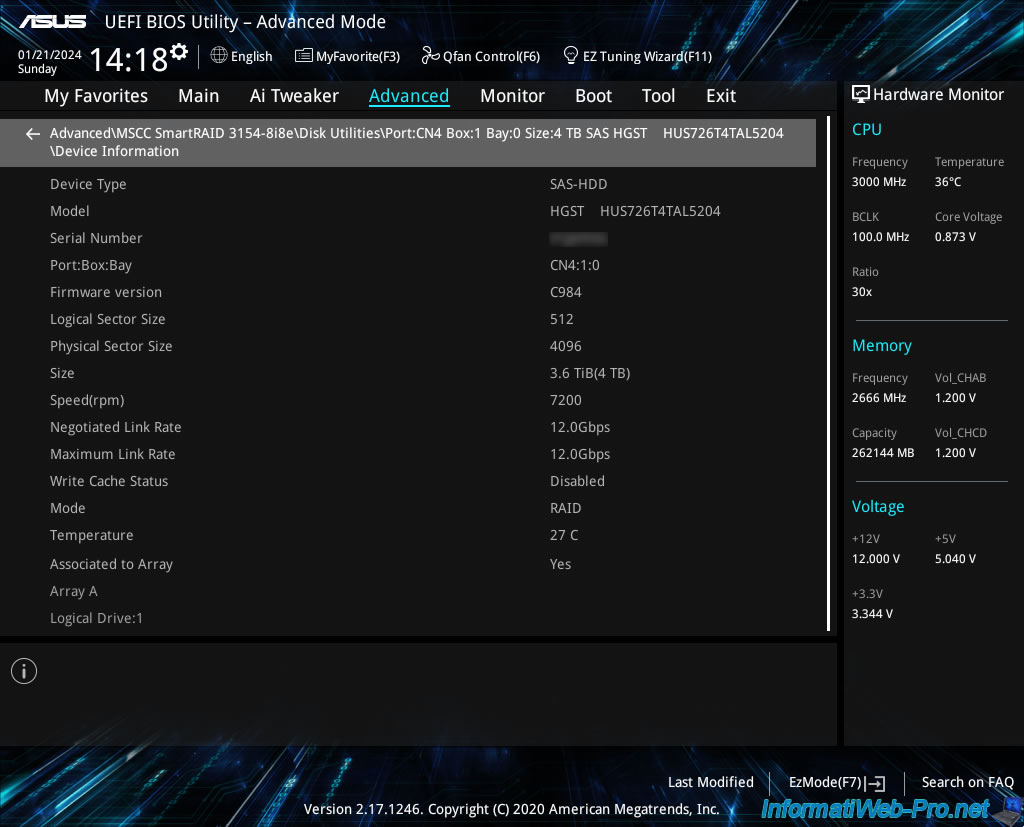
Task: Click the temperature value 27 C
Action: pos(564,535)
